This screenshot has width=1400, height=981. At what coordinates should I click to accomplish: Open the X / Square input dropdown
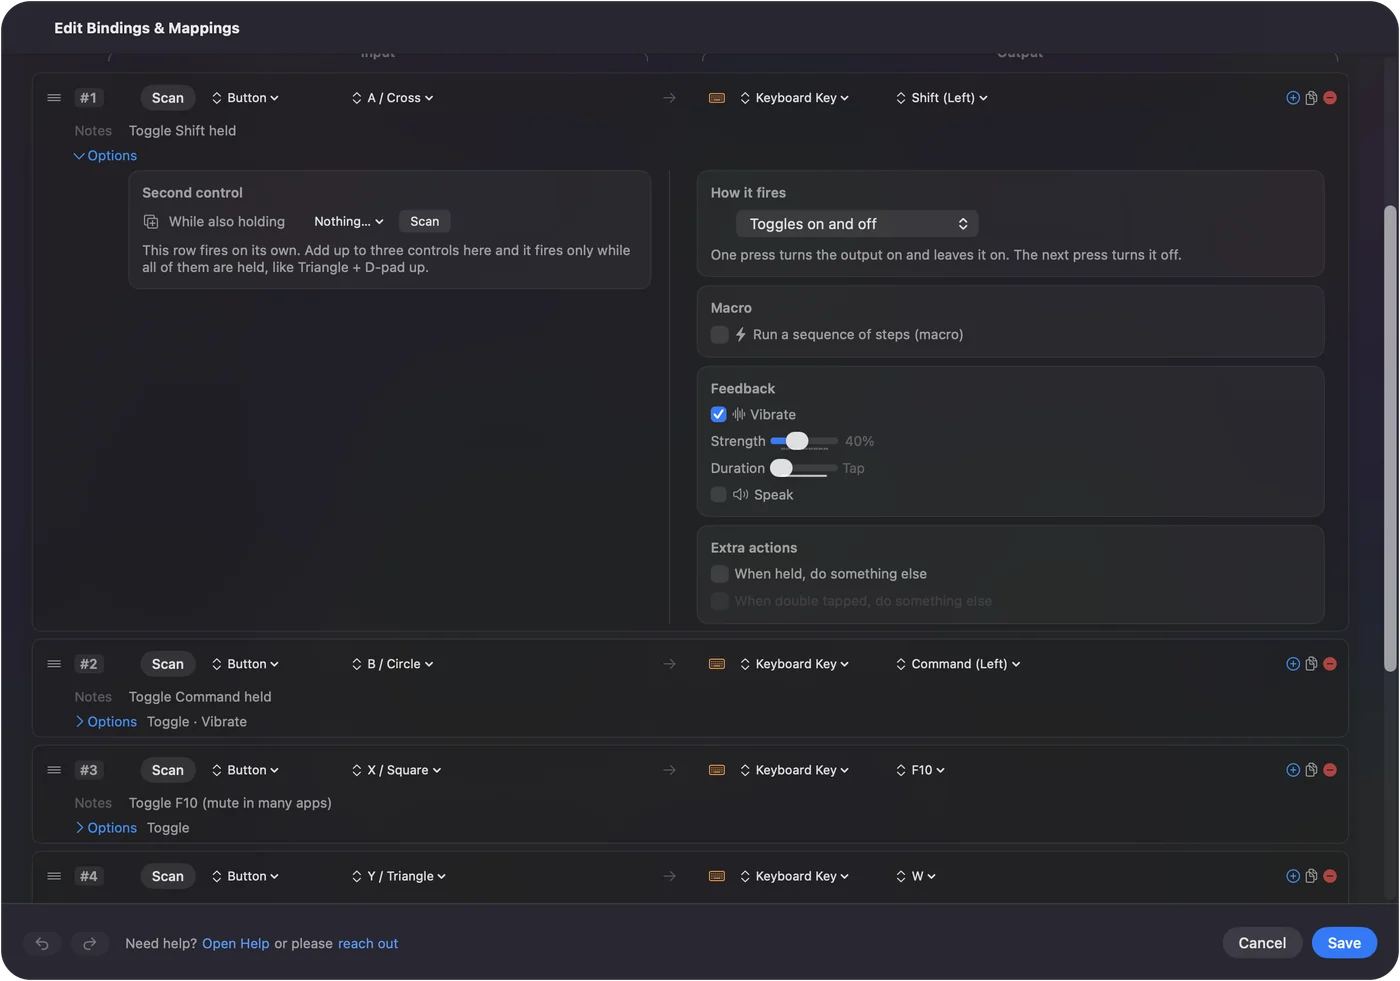396,770
